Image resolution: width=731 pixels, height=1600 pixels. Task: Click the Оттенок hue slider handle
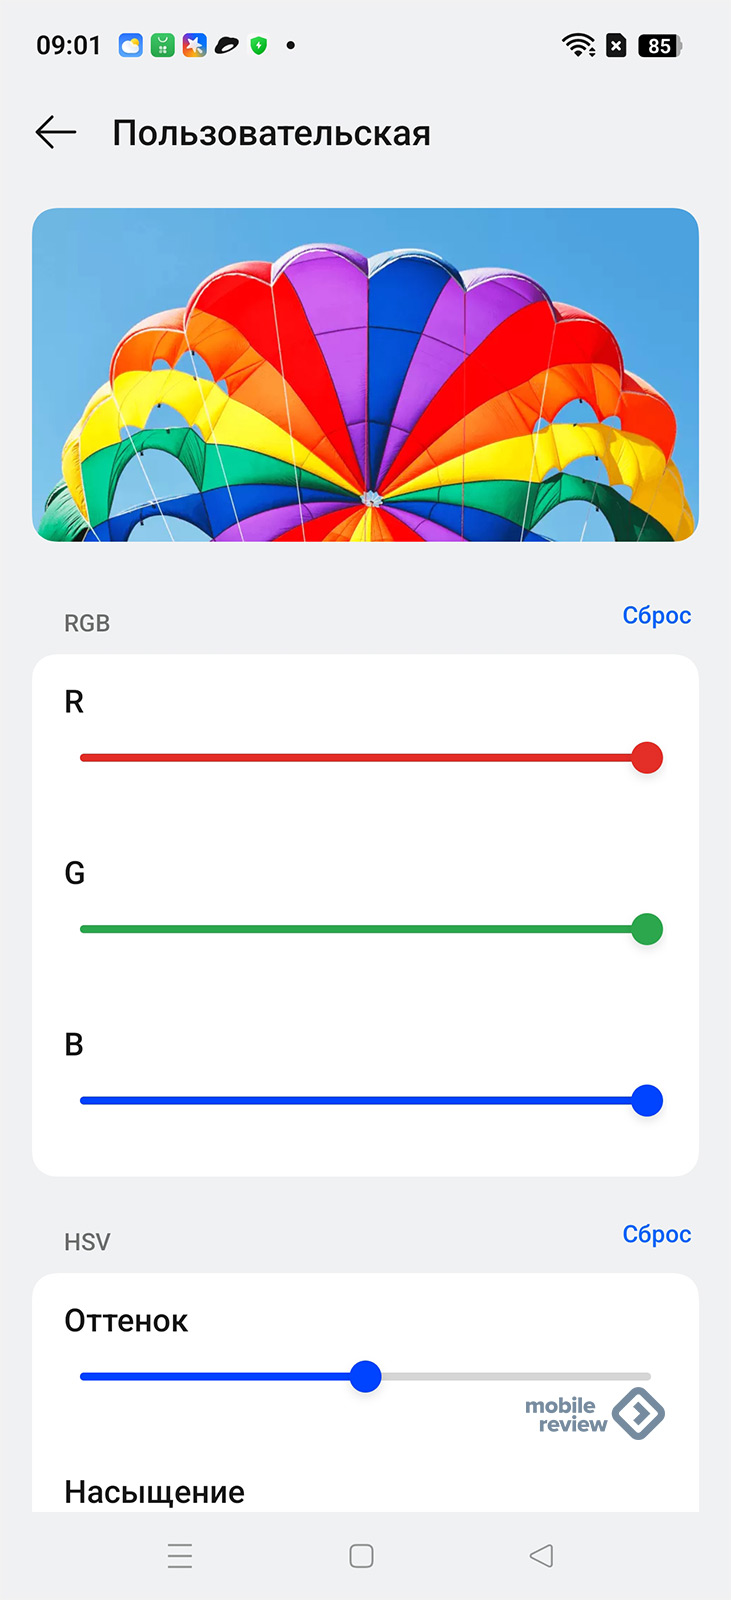[x=366, y=1377]
